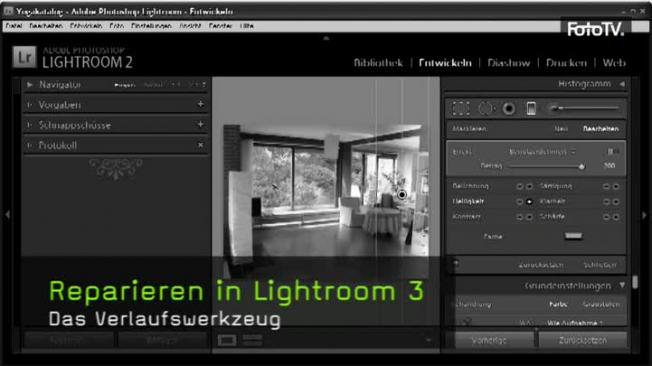Switch to the Diashow module

[x=509, y=63]
